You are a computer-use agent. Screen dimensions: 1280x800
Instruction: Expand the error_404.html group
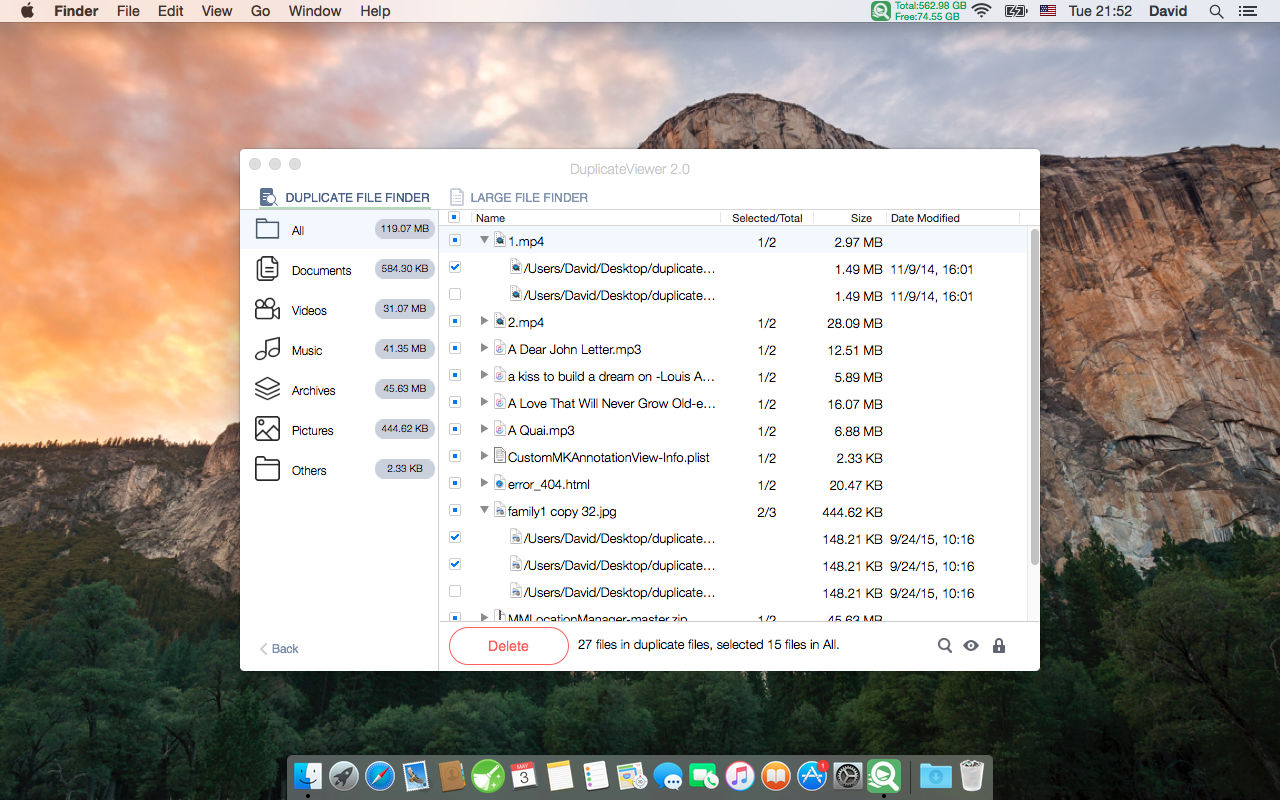coord(484,483)
